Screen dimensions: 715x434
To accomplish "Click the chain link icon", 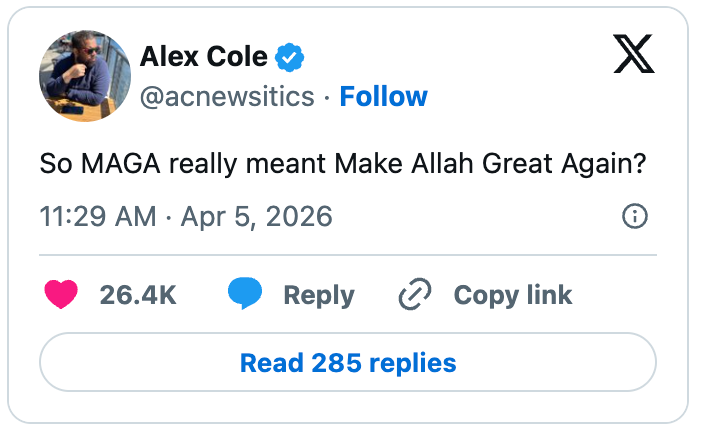I will (414, 295).
